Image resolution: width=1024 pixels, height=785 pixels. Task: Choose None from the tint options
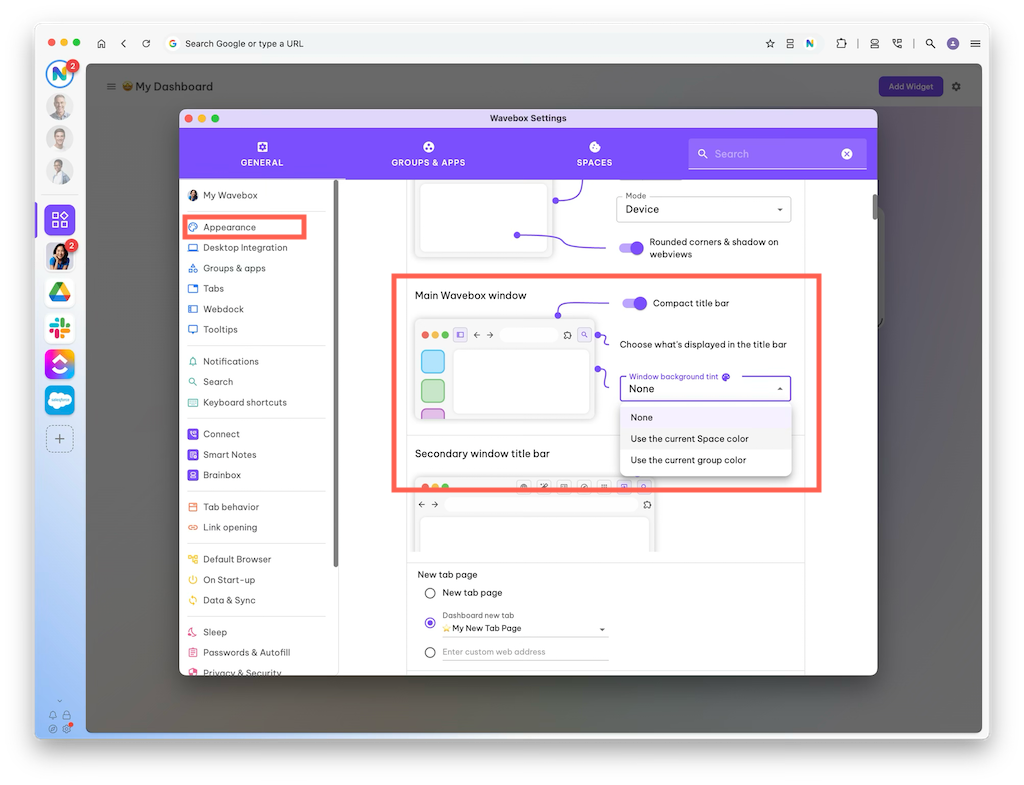(x=705, y=417)
